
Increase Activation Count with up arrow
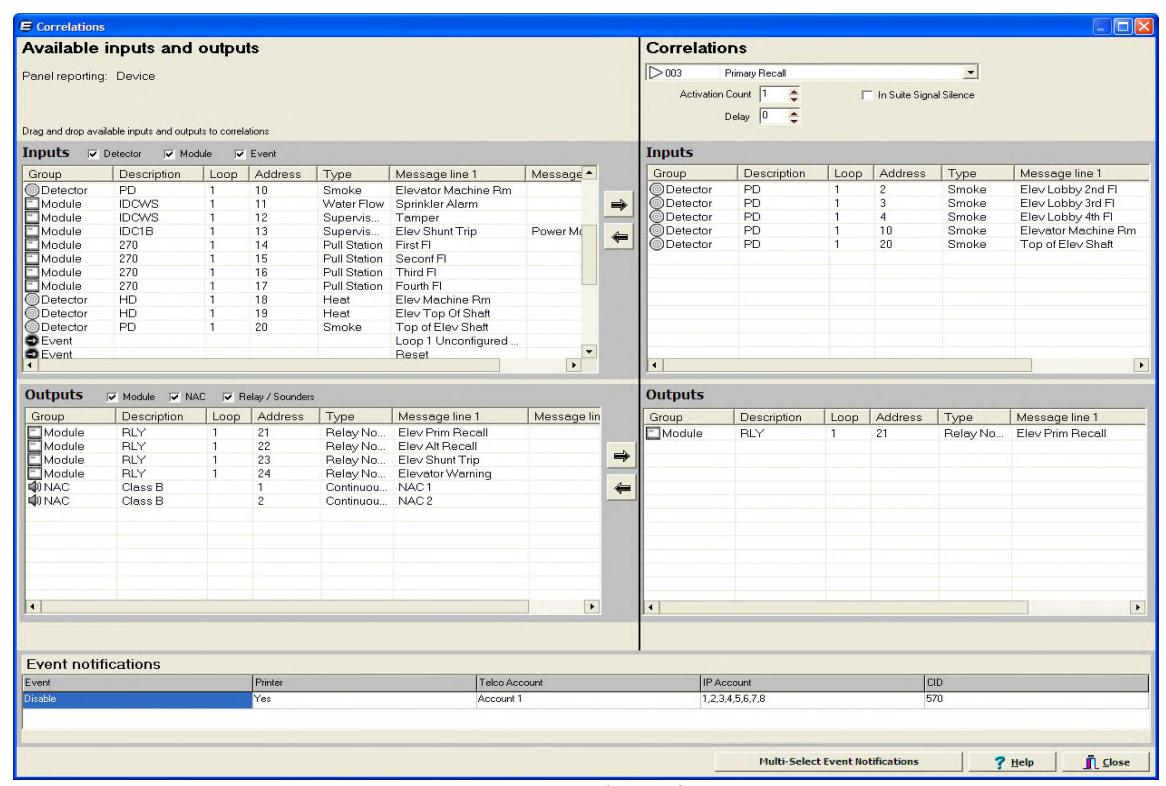pyautogui.click(x=793, y=91)
